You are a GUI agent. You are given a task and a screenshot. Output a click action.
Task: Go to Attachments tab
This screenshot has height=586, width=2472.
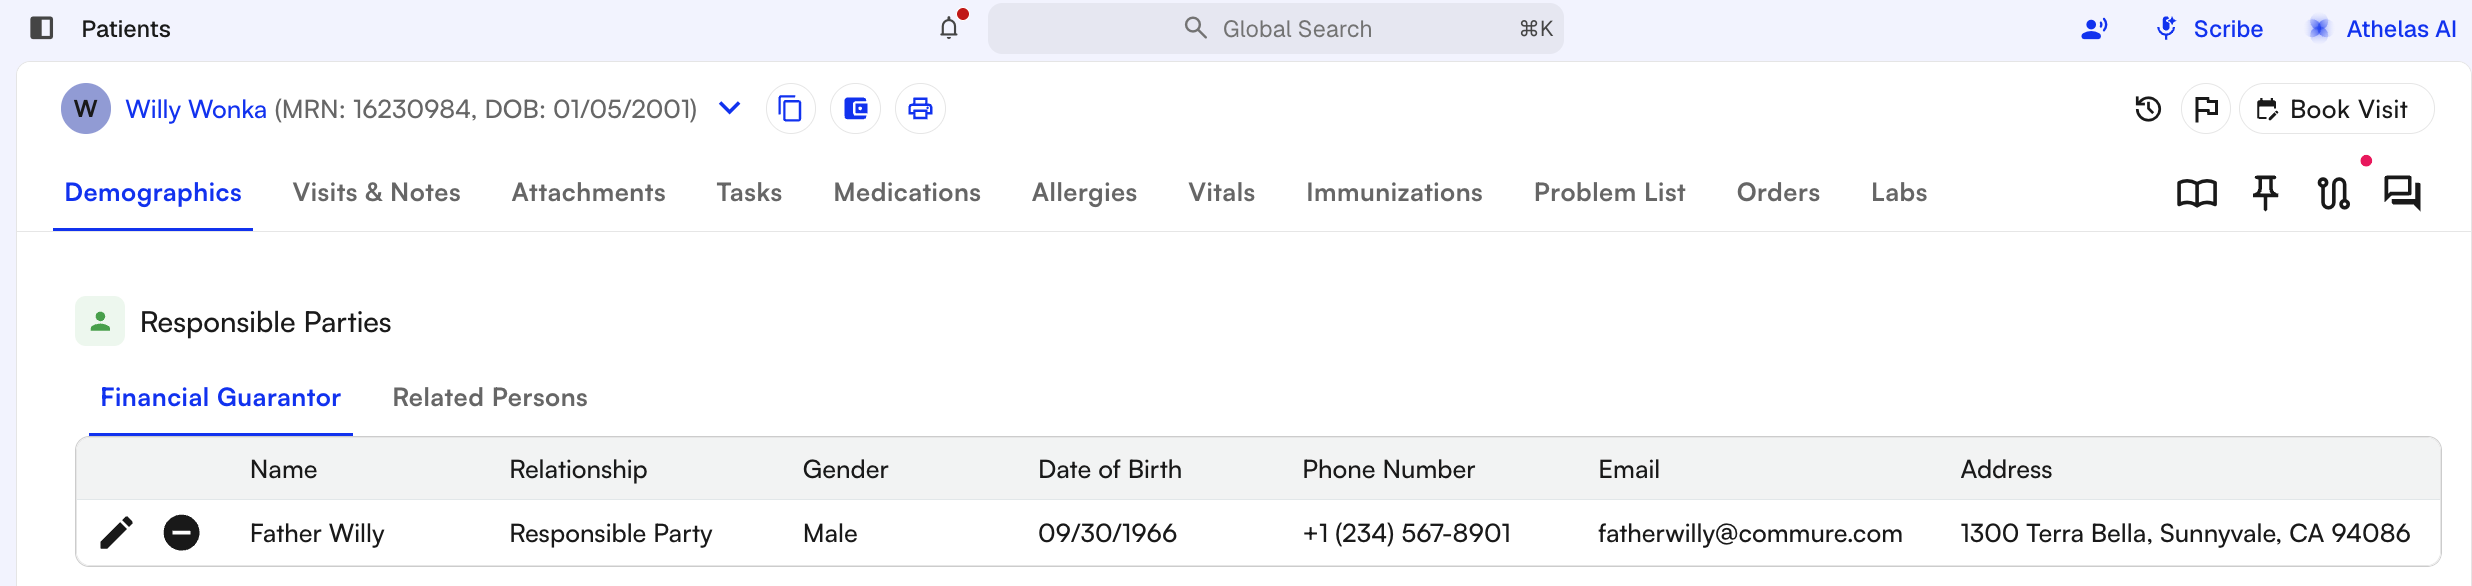[589, 193]
